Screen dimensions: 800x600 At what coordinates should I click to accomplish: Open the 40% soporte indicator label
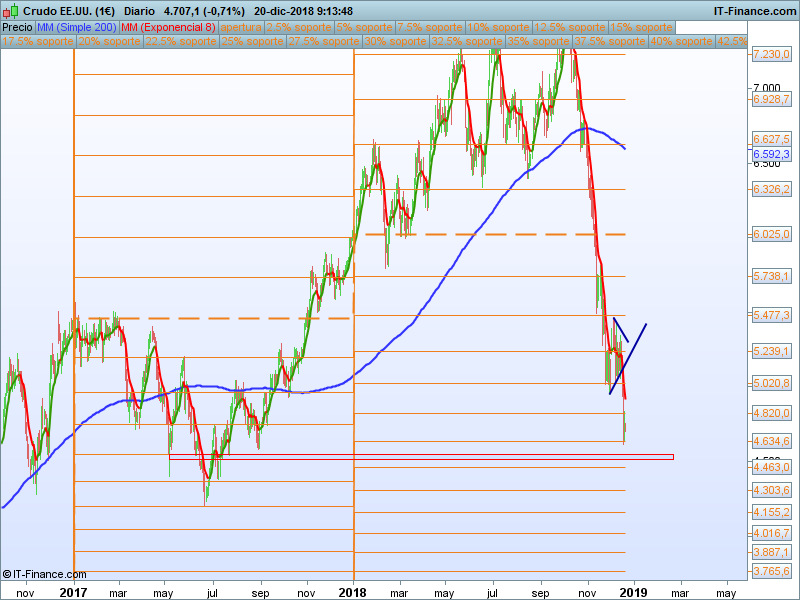tap(681, 41)
